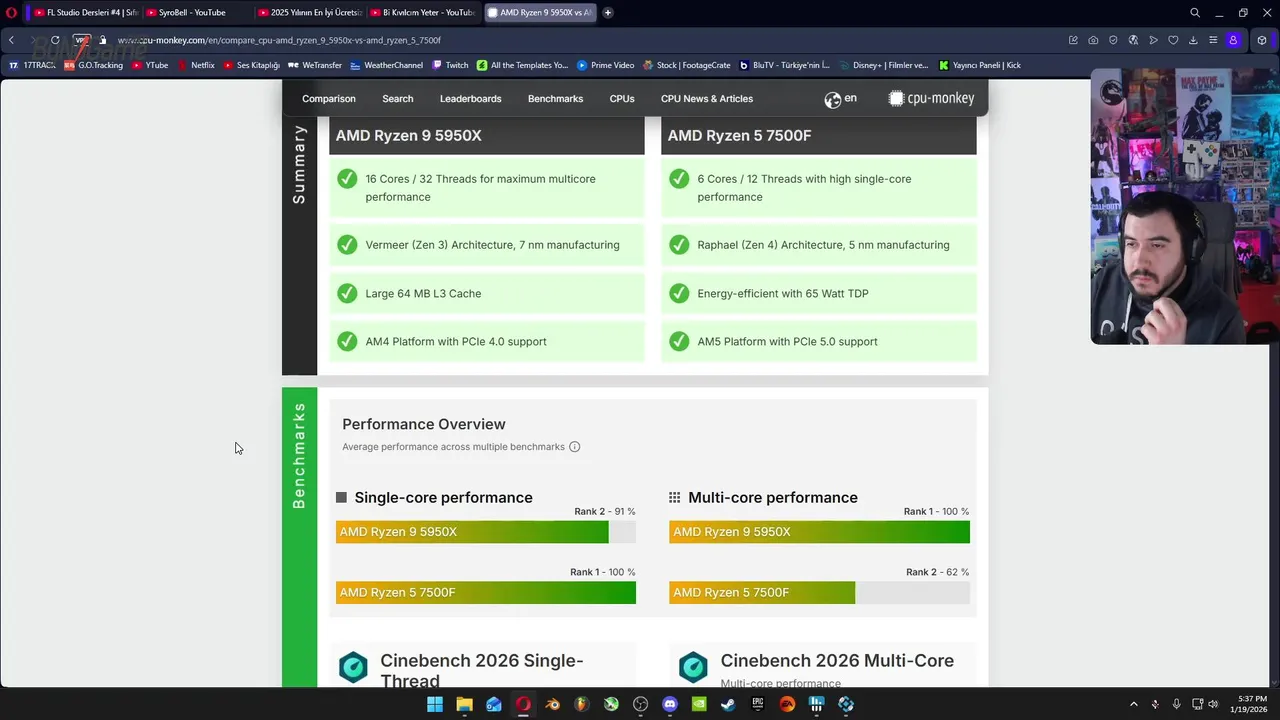Open the page translate globe icon
The height and width of the screenshot is (720, 1280).
point(1133,40)
